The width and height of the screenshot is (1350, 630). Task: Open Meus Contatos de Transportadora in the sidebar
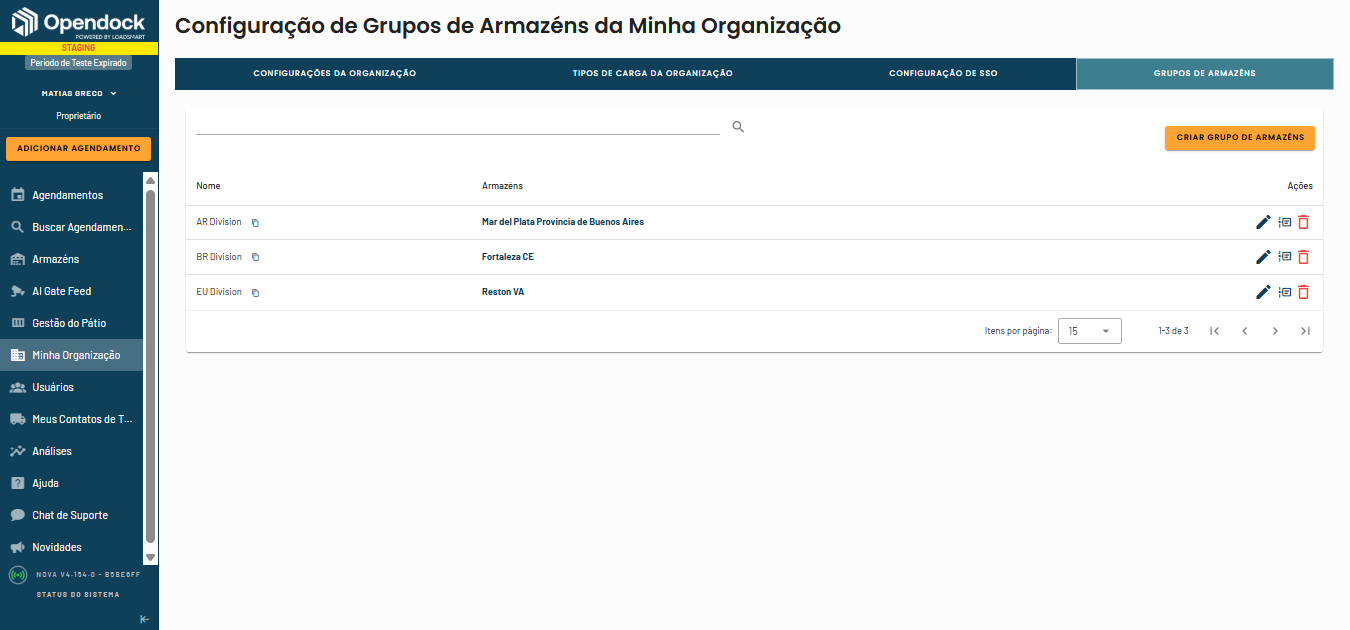pyautogui.click(x=72, y=419)
